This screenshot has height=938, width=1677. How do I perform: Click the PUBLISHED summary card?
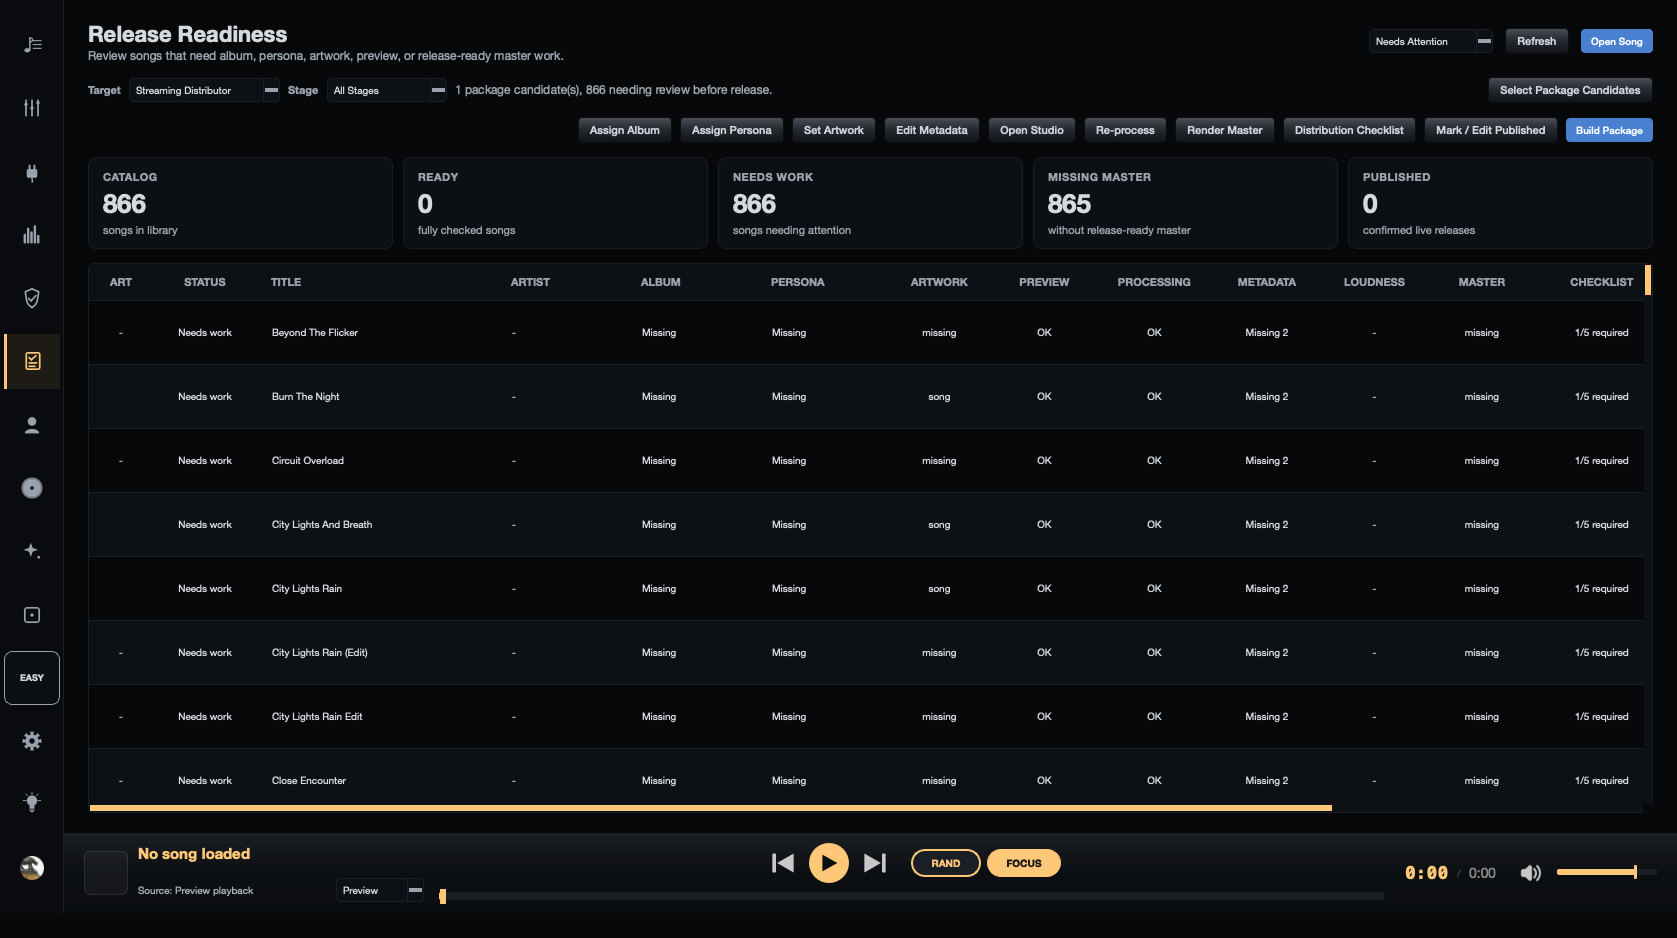tap(1500, 203)
